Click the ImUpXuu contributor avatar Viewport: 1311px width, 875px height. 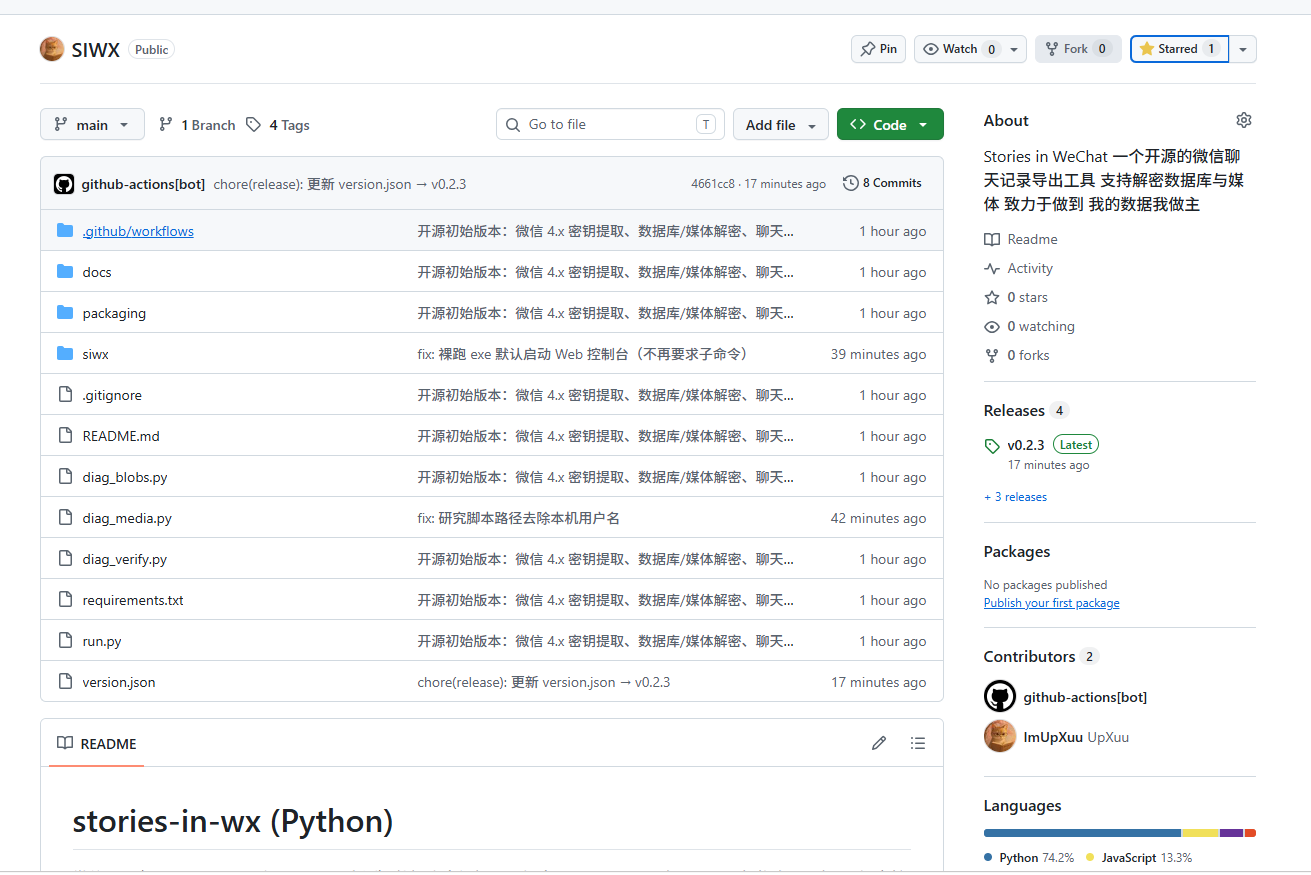click(x=1000, y=737)
